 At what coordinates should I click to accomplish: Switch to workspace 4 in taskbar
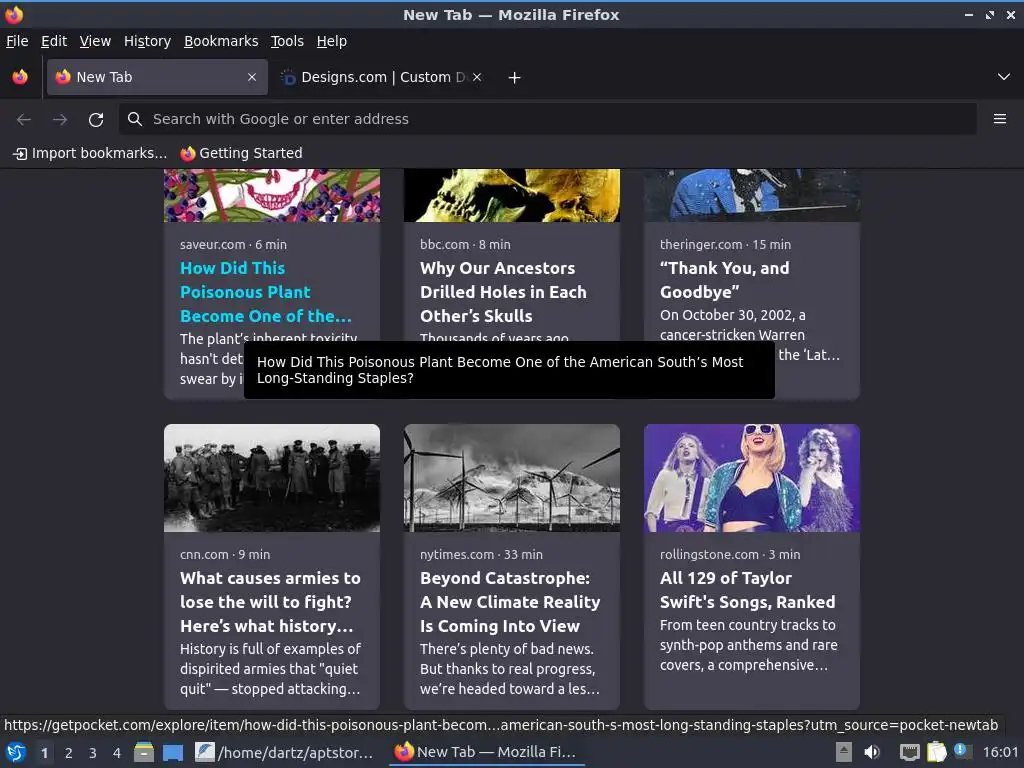click(117, 753)
